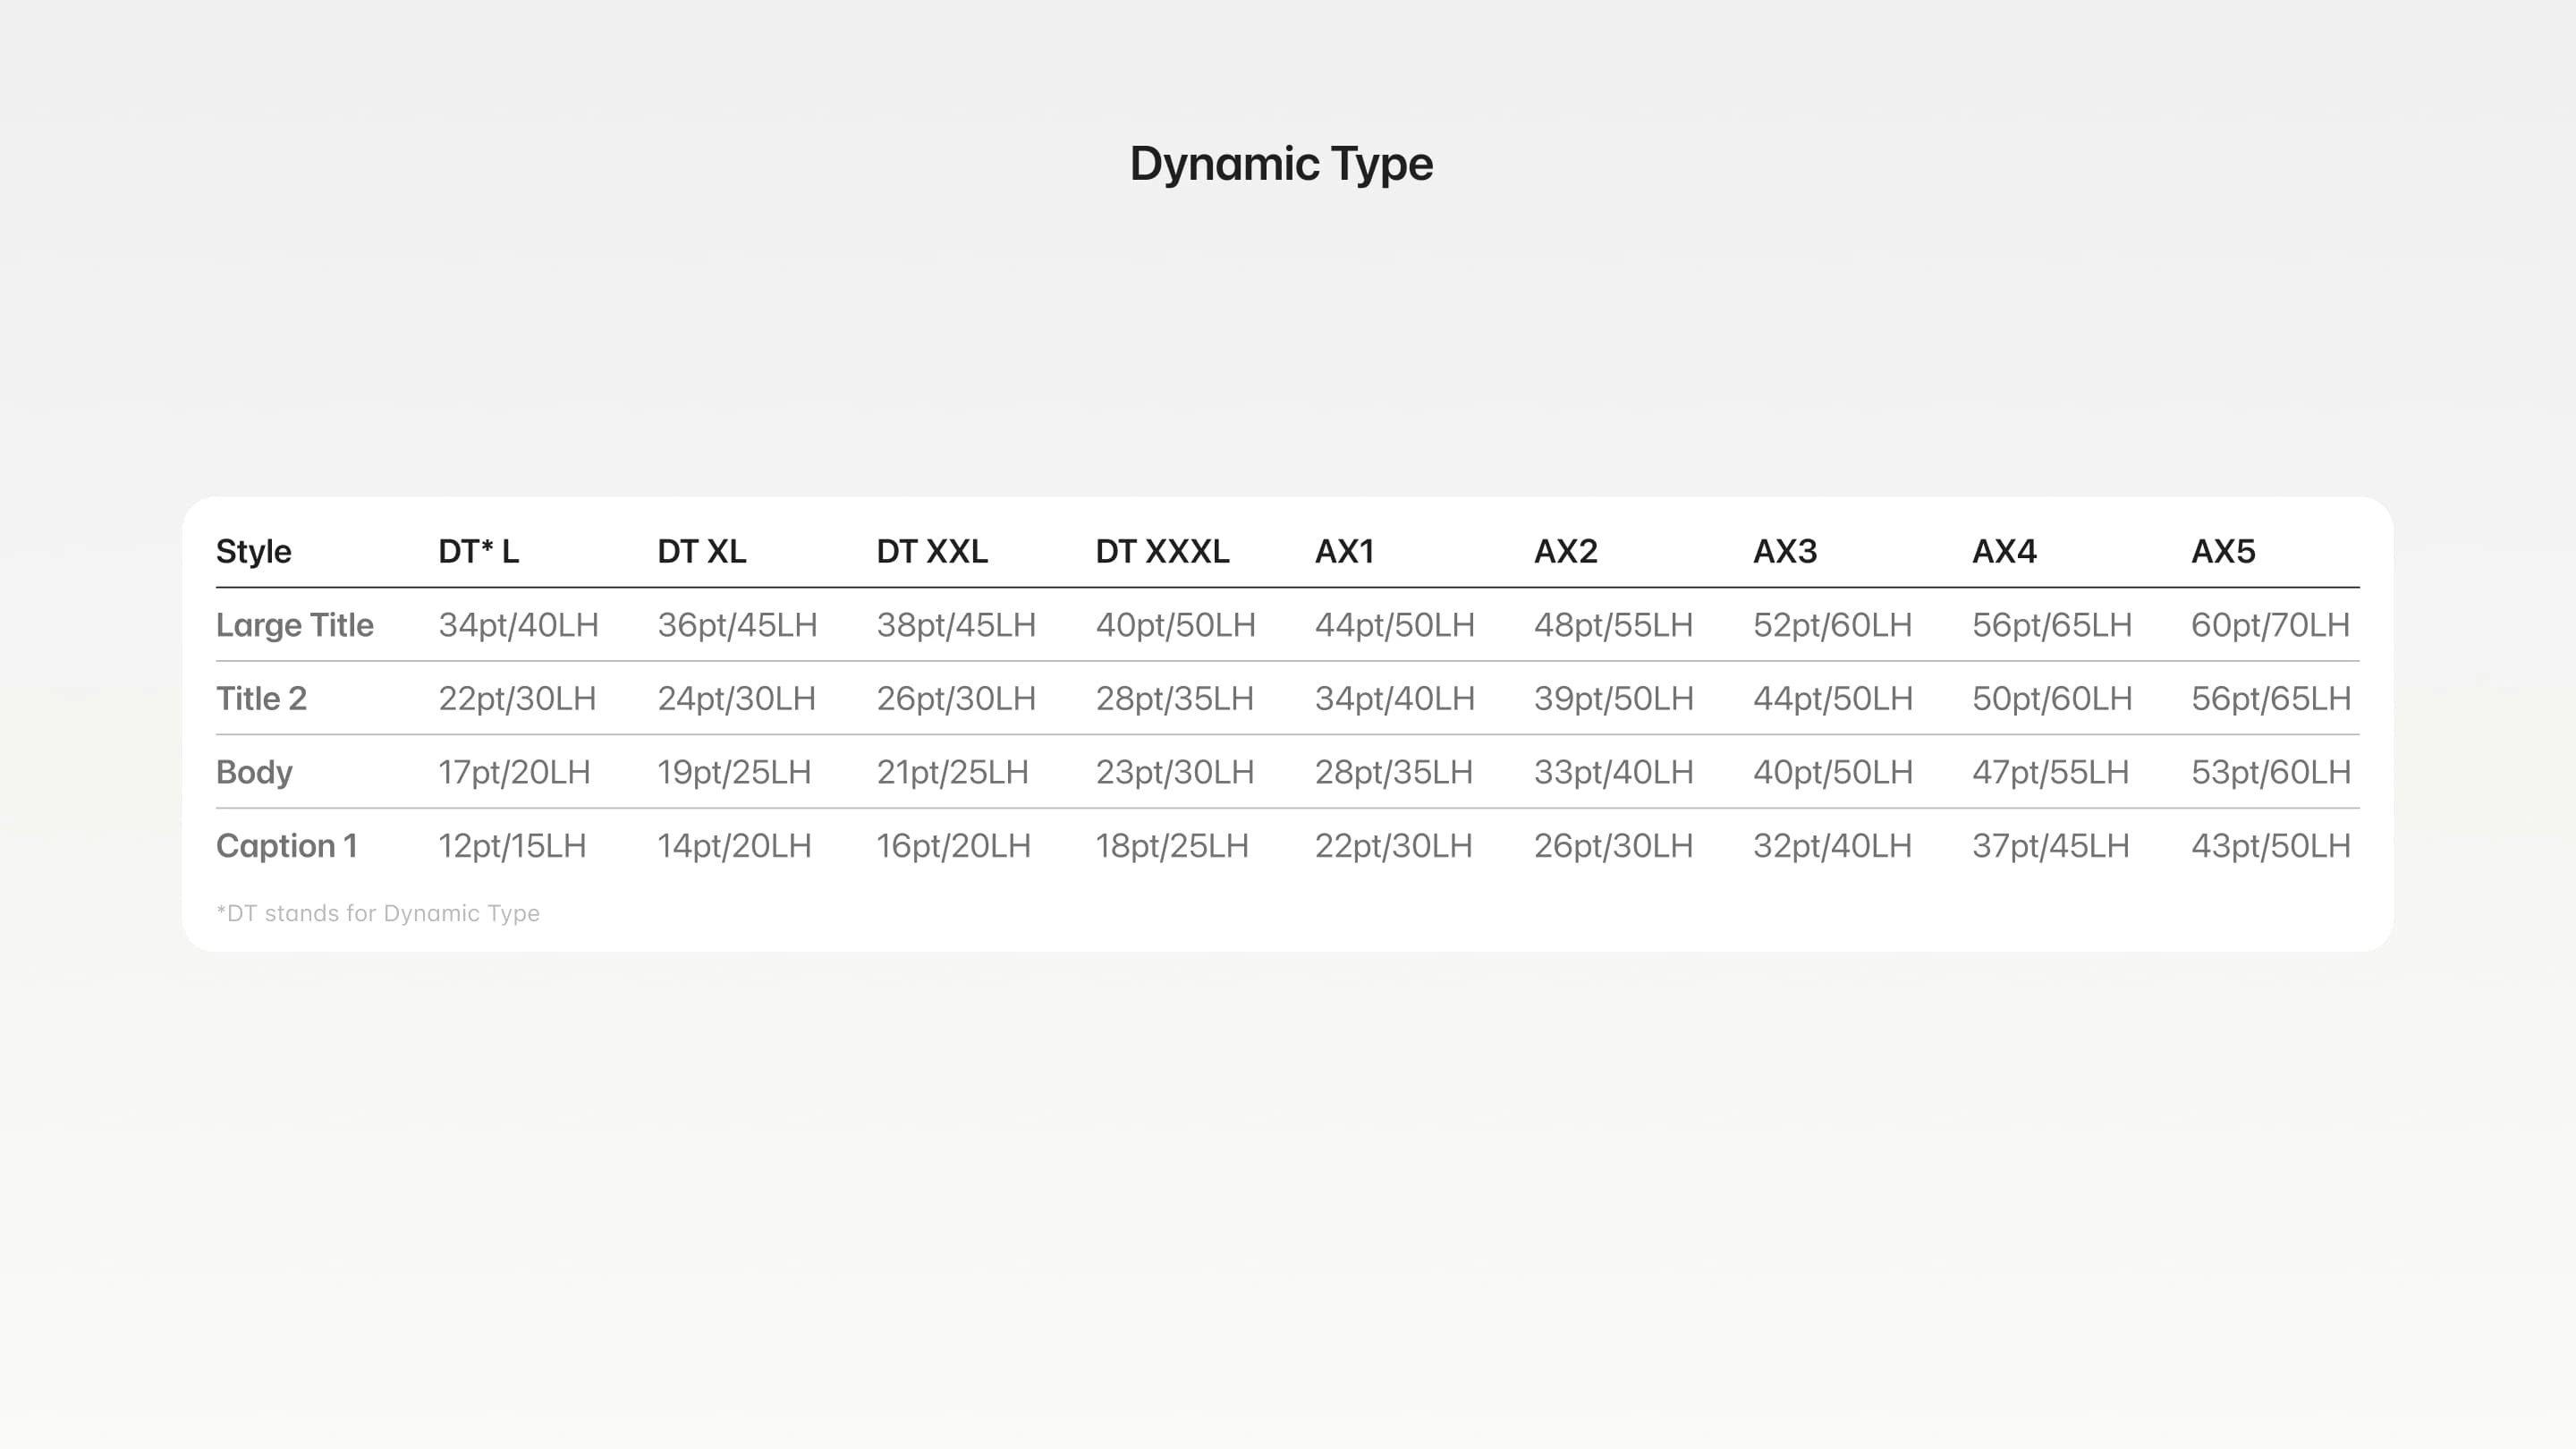Click Body AX3 value 40pt/50LH
The image size is (2576, 1449).
pos(1833,772)
